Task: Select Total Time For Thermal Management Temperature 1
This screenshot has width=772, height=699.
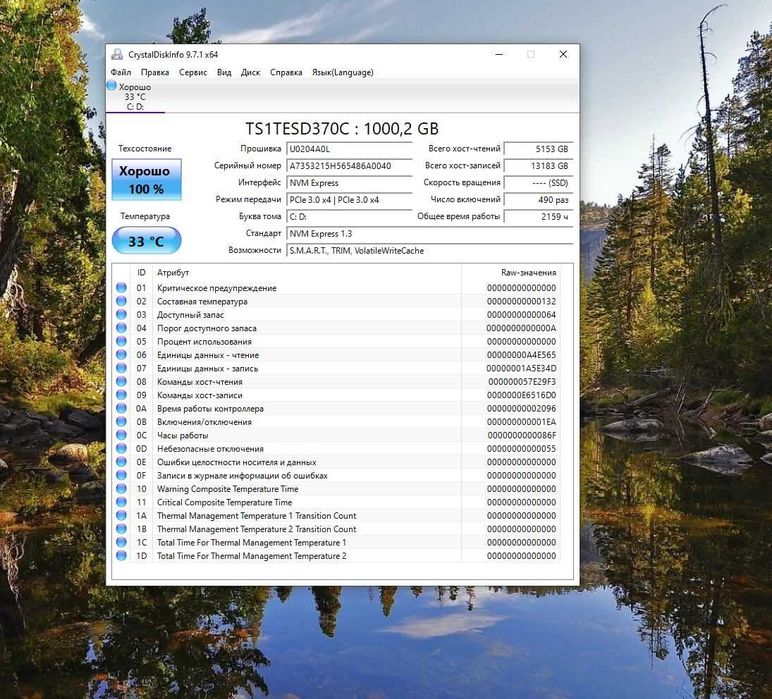Action: click(x=252, y=542)
